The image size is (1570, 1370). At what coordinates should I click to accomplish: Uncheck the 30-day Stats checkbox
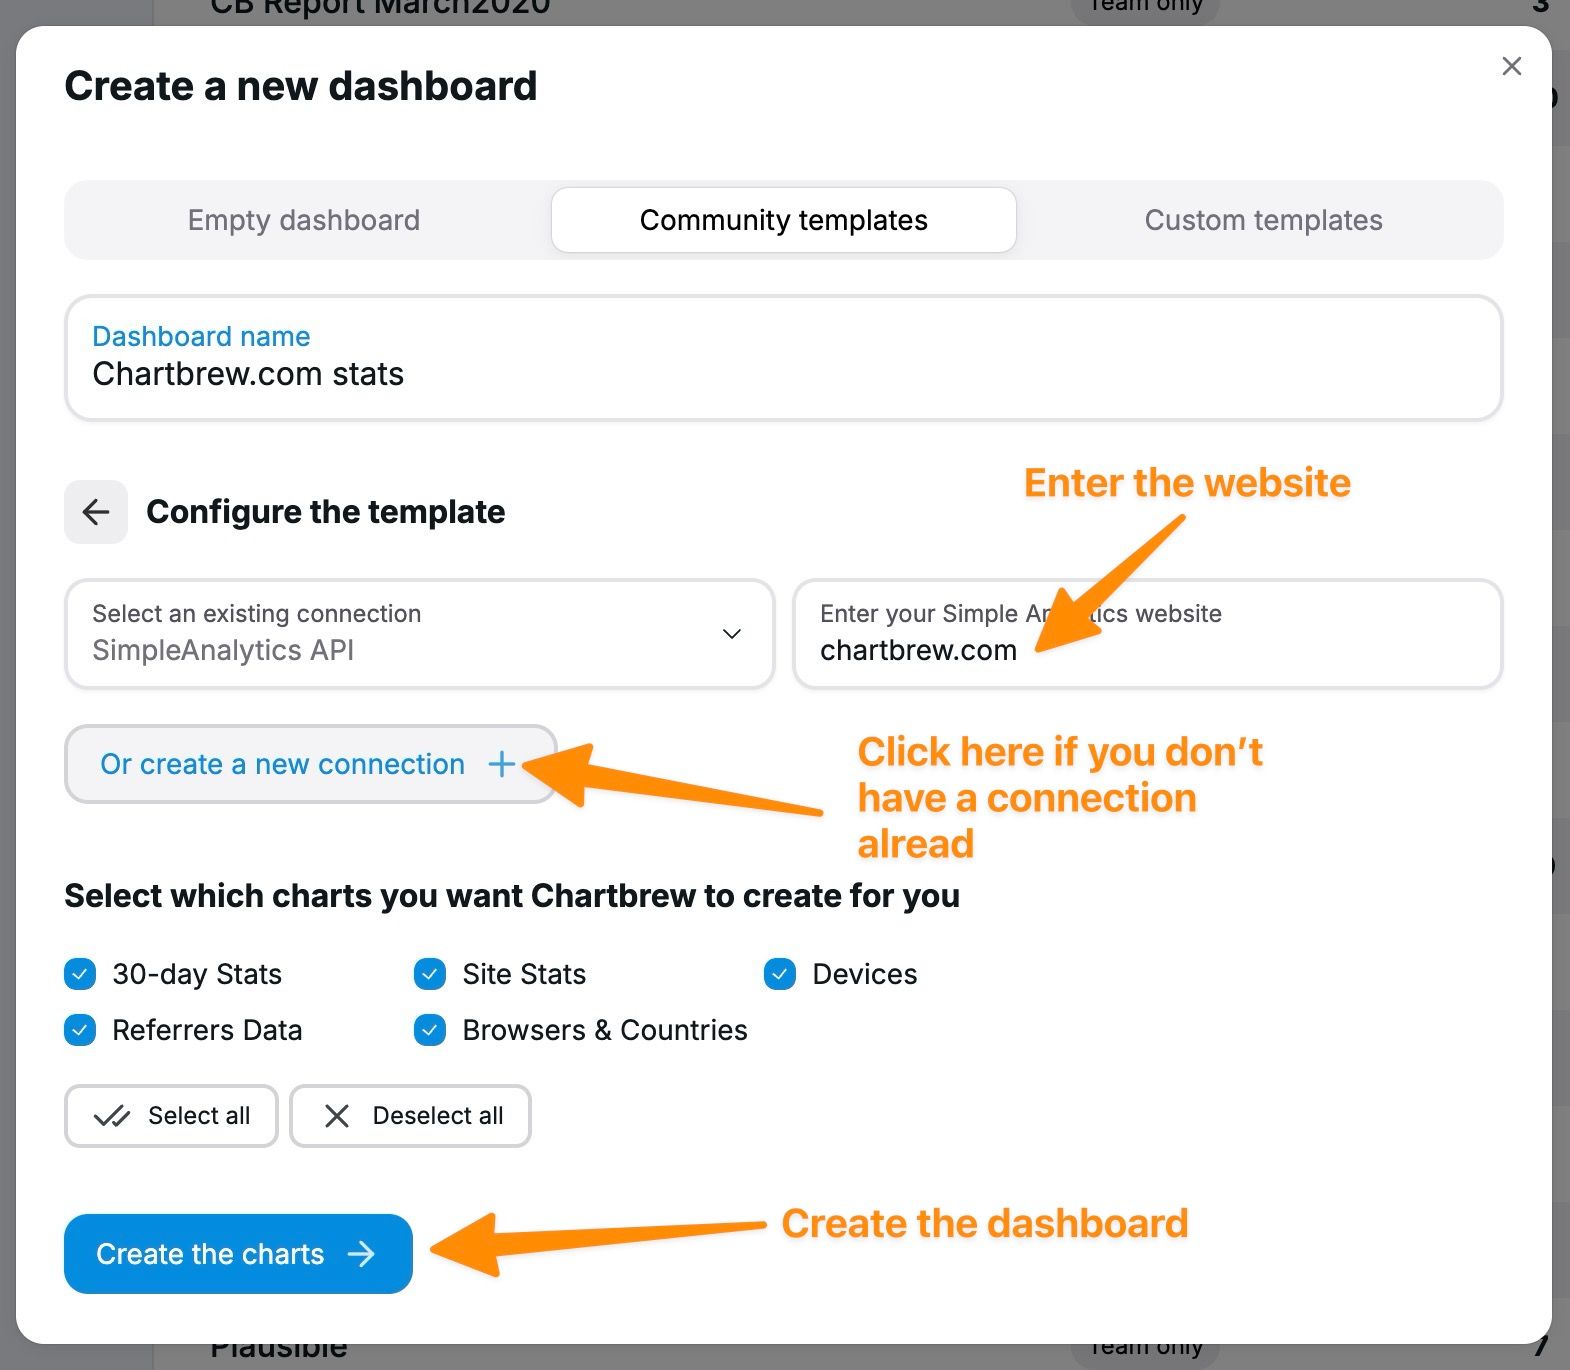(80, 974)
